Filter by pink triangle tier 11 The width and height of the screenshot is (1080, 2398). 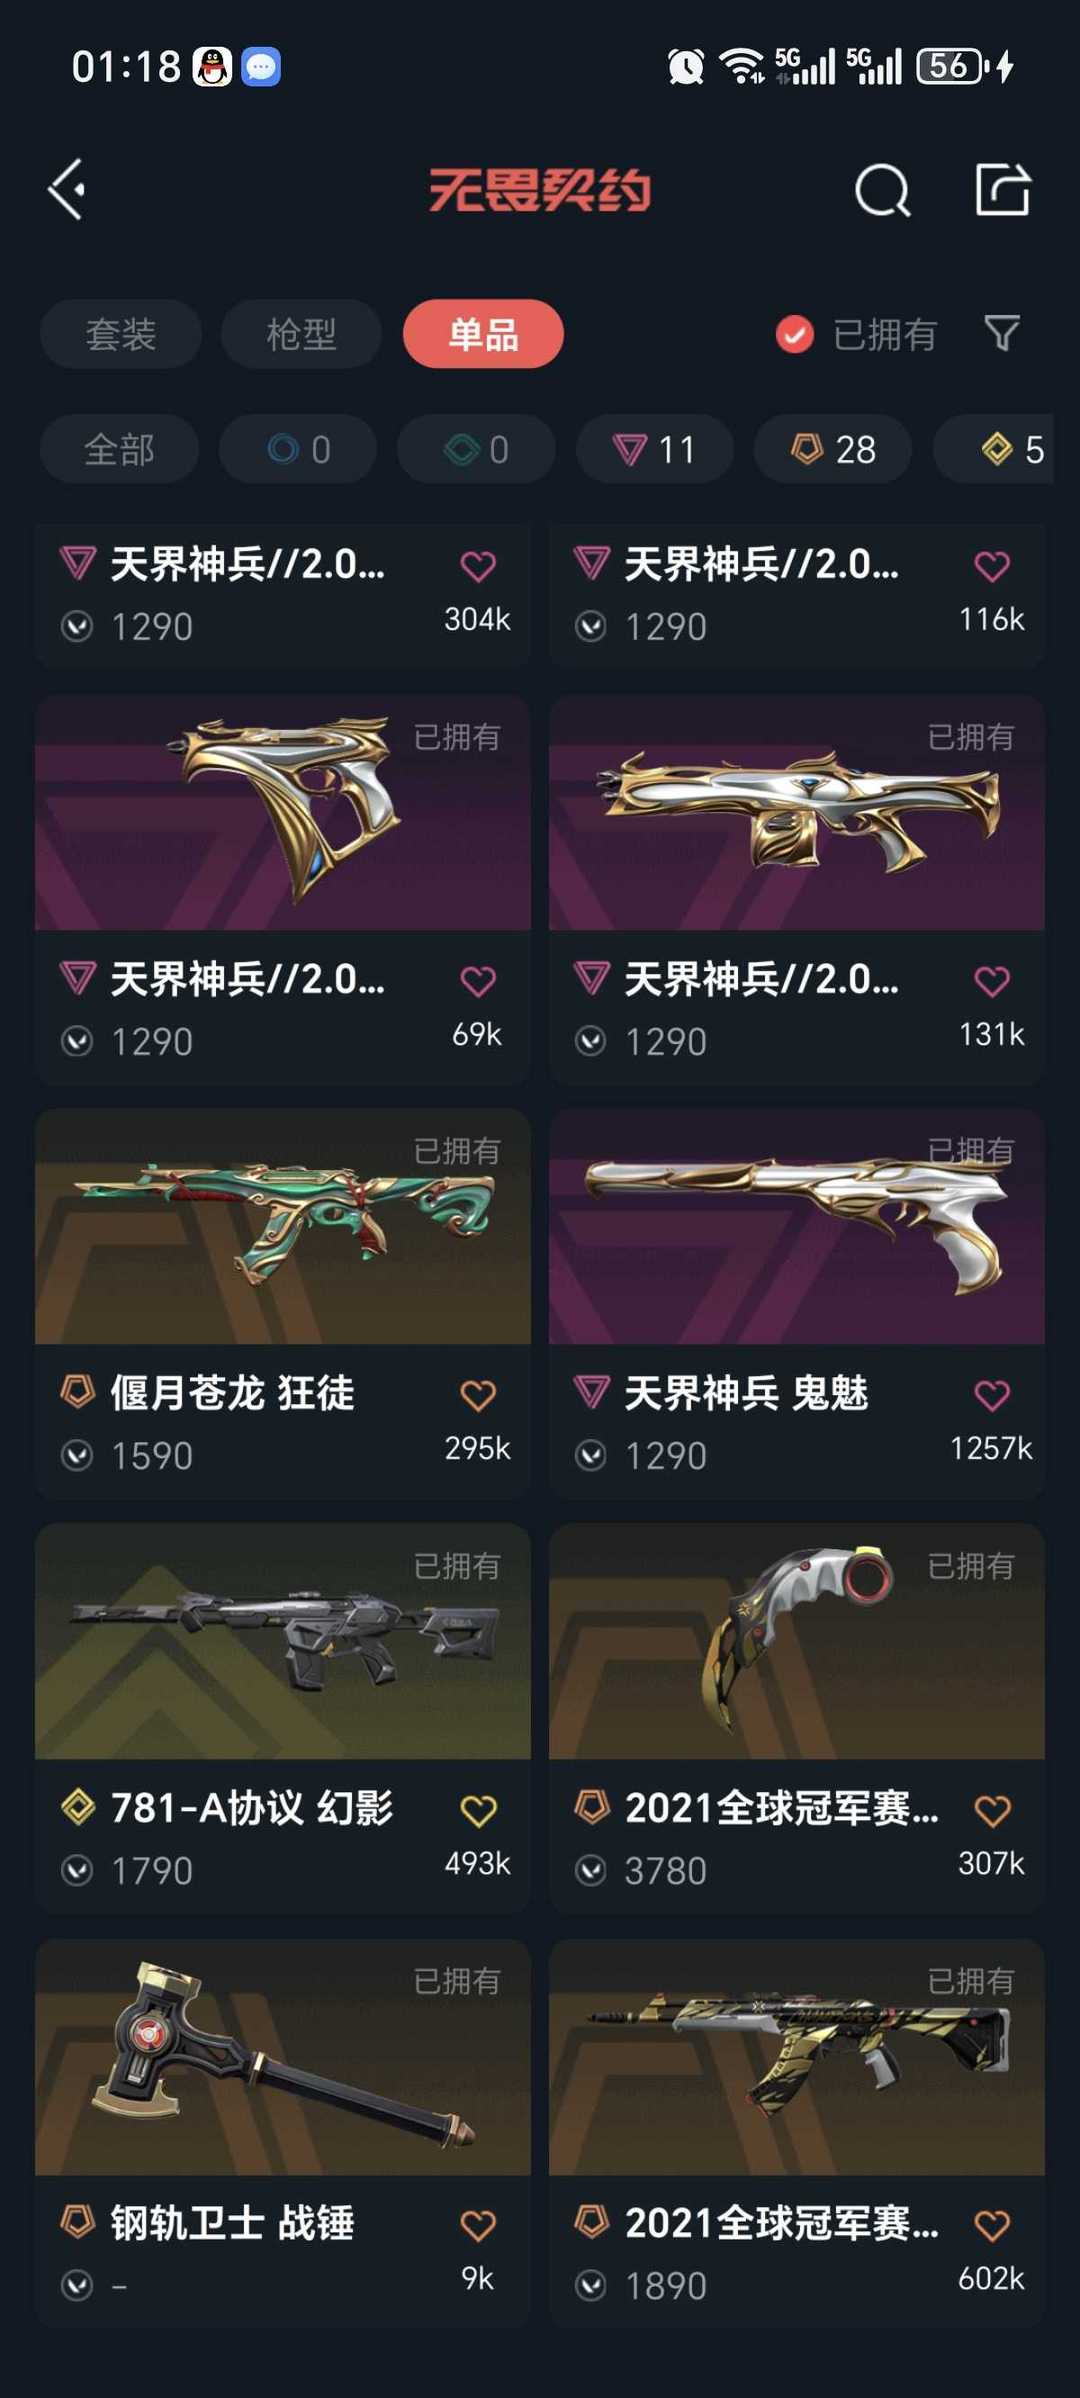click(x=654, y=449)
